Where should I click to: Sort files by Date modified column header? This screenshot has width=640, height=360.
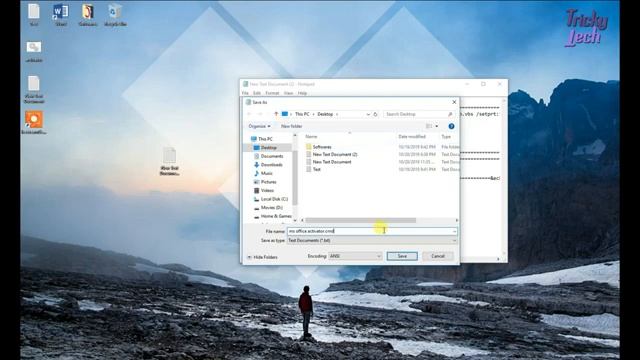[x=412, y=137]
